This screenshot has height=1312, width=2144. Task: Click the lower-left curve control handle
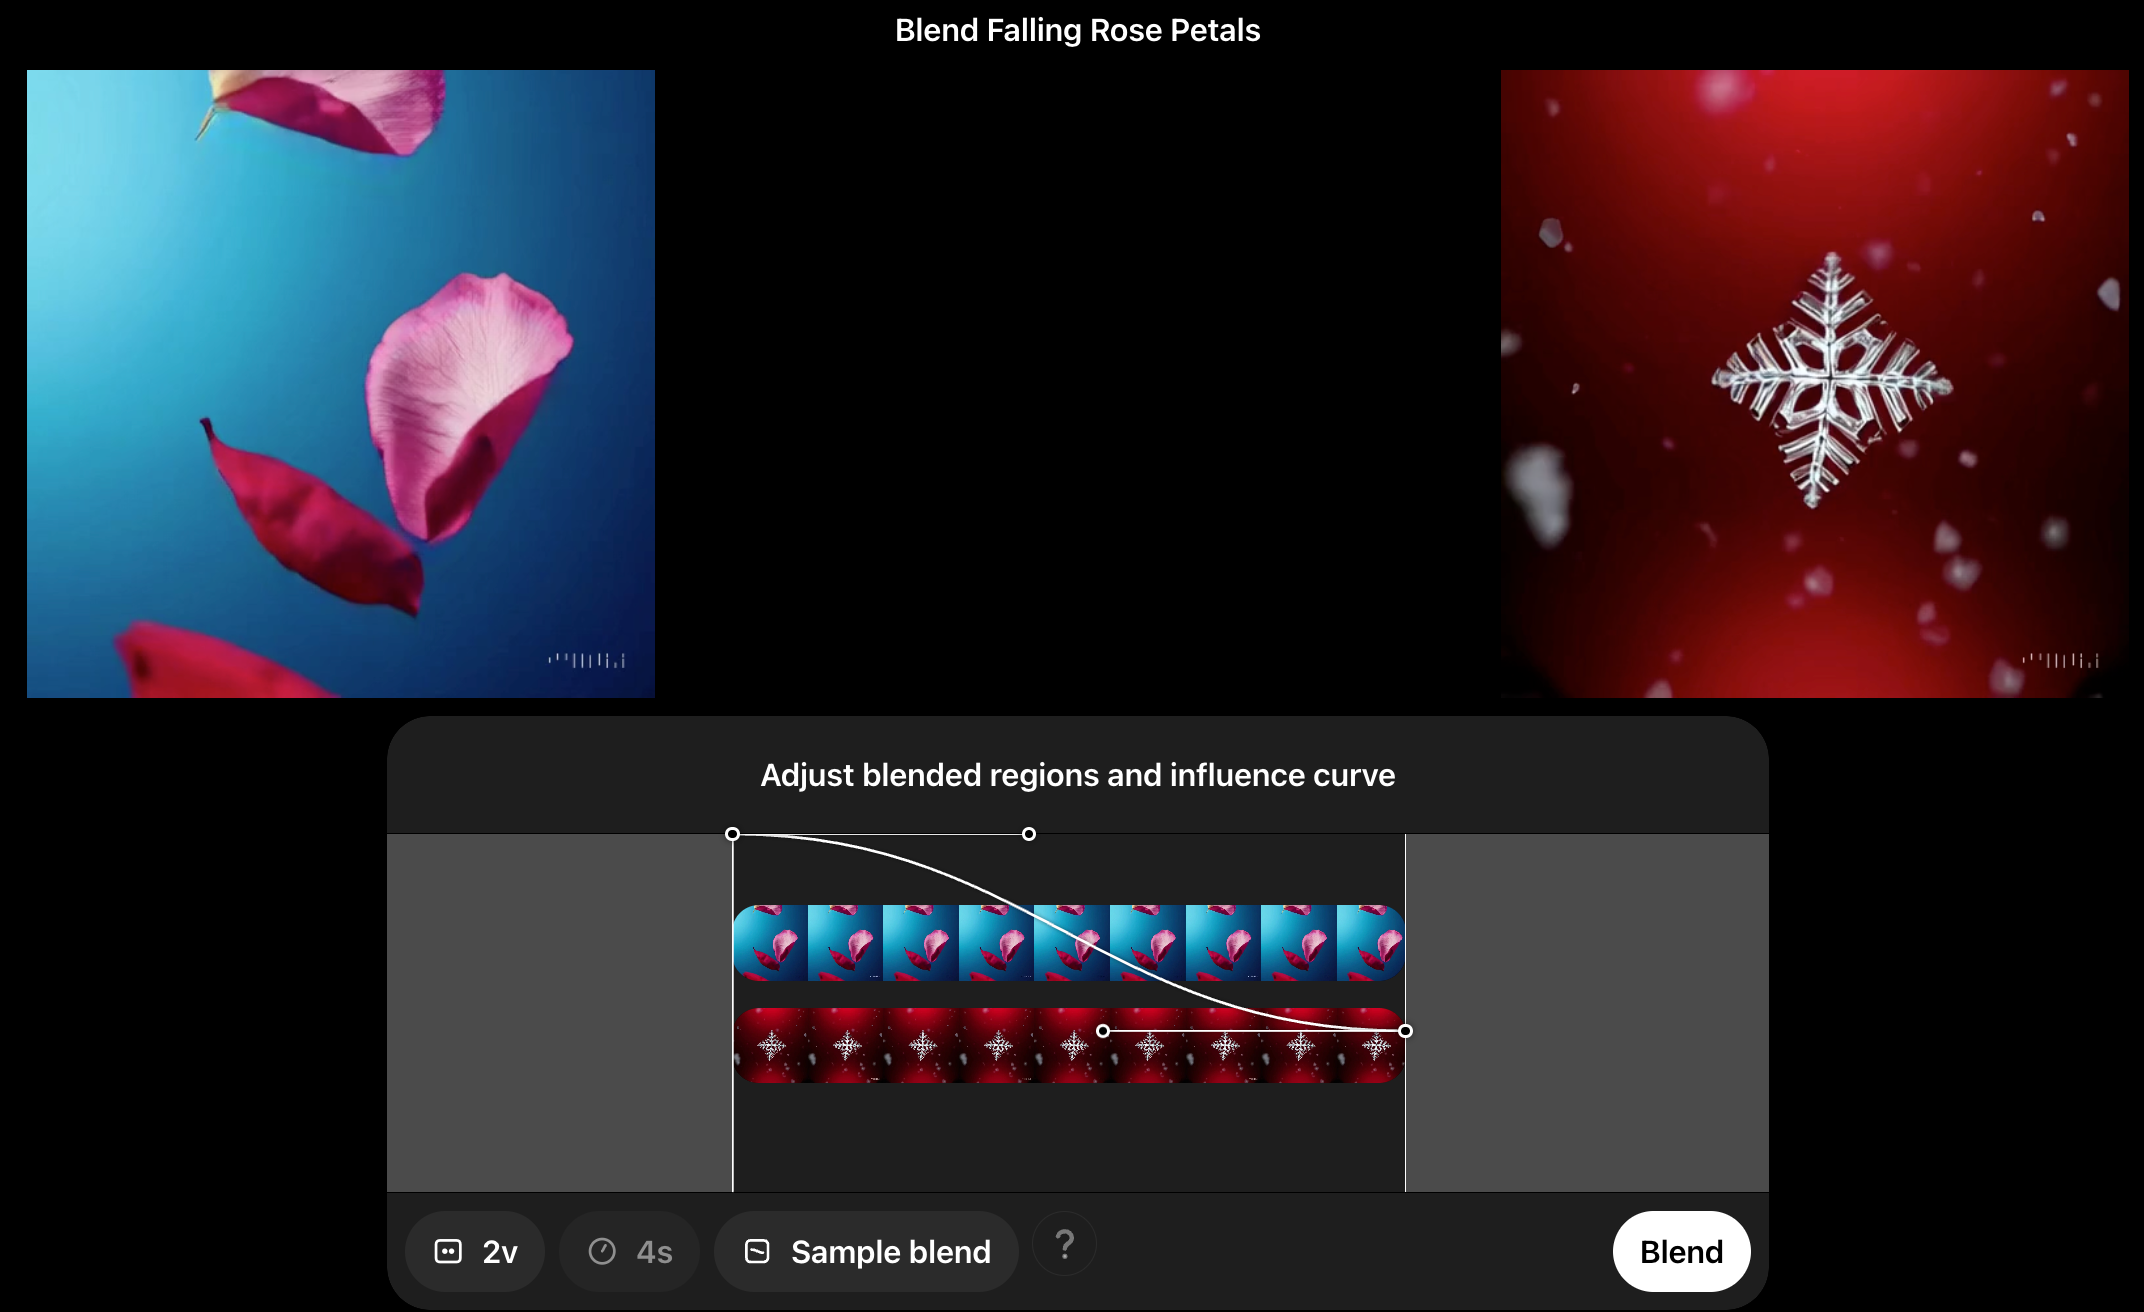(1103, 1031)
